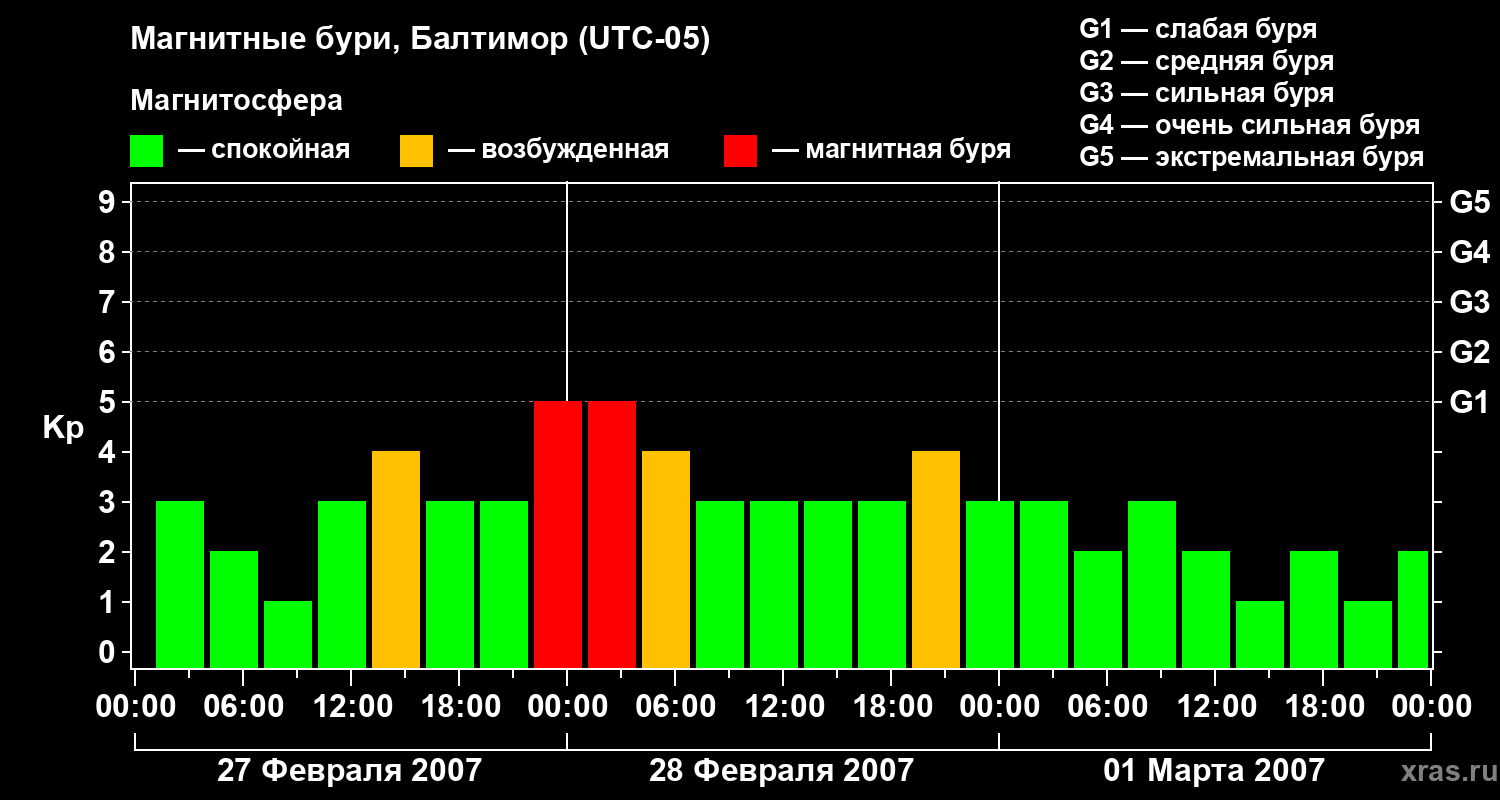Select the "01 Марта 2007" date label
Screen dimensions: 1500x800
tap(1213, 771)
